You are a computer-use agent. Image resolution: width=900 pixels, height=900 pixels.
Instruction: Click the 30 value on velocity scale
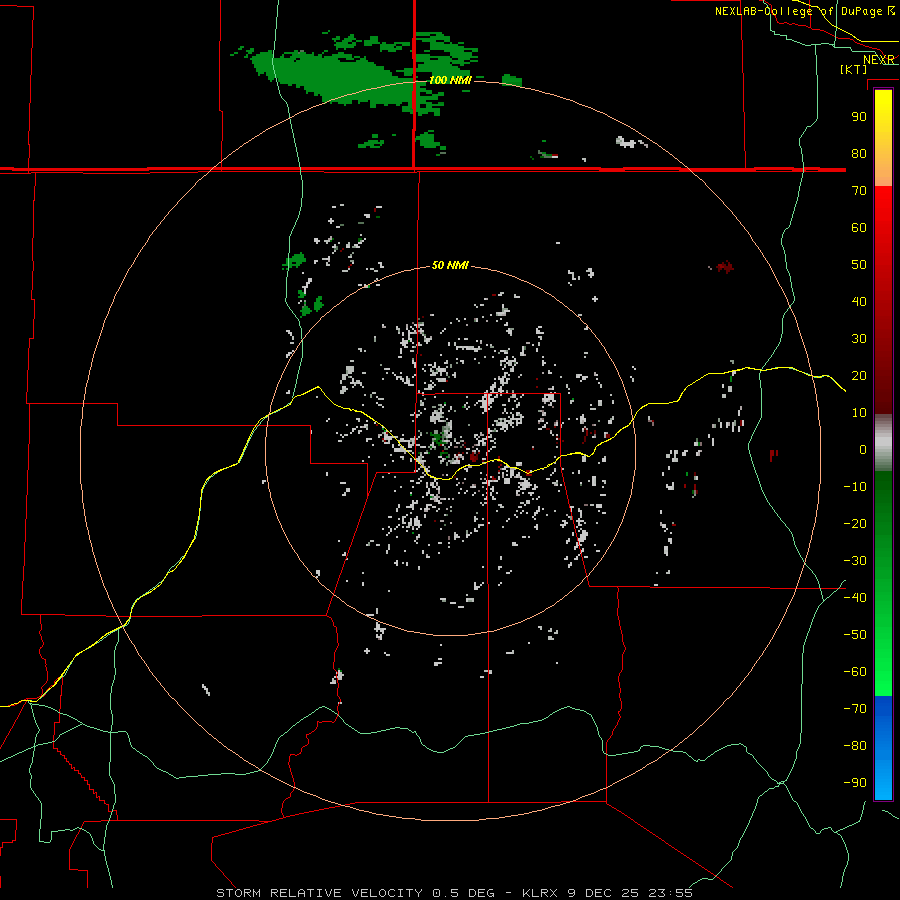click(859, 339)
